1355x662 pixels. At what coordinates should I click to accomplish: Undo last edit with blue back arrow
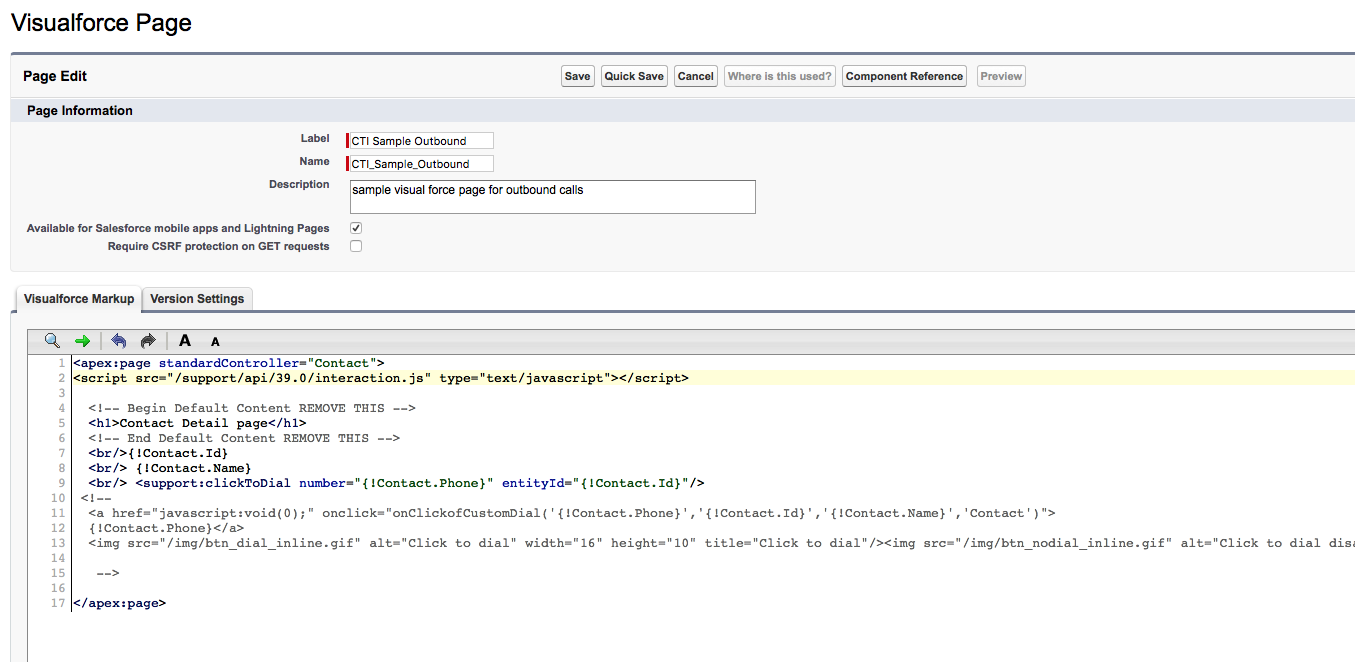point(119,341)
